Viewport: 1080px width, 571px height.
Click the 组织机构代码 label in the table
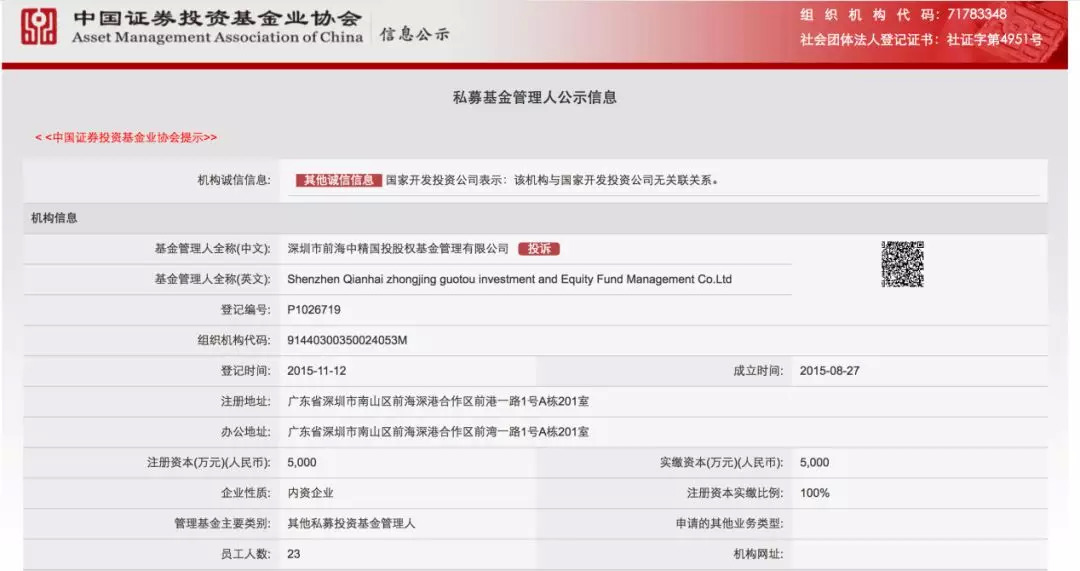[x=233, y=340]
